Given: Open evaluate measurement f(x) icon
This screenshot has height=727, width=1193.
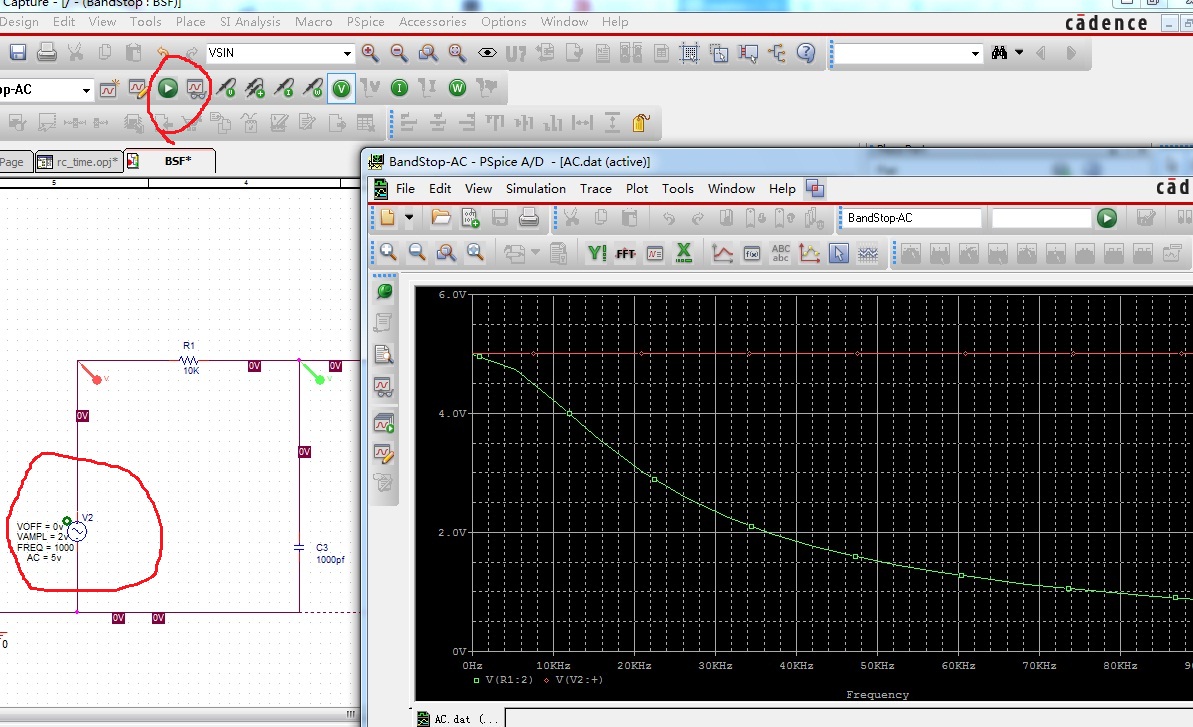Looking at the screenshot, I should 751,253.
